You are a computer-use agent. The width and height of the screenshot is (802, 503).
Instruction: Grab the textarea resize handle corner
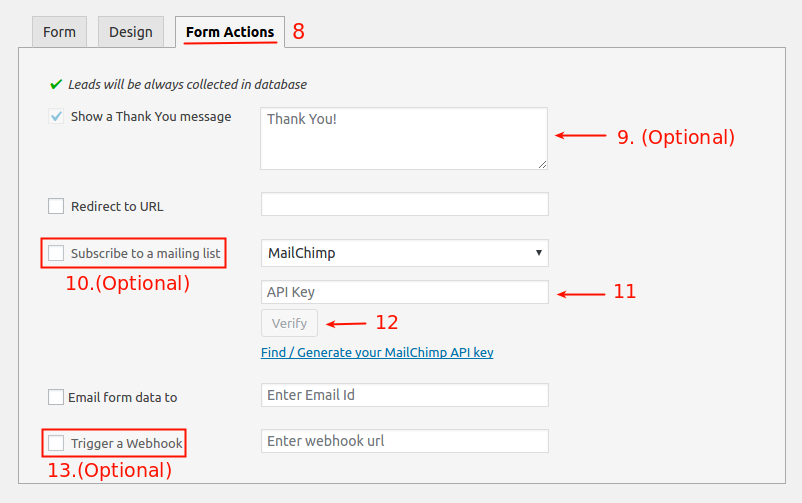click(543, 164)
